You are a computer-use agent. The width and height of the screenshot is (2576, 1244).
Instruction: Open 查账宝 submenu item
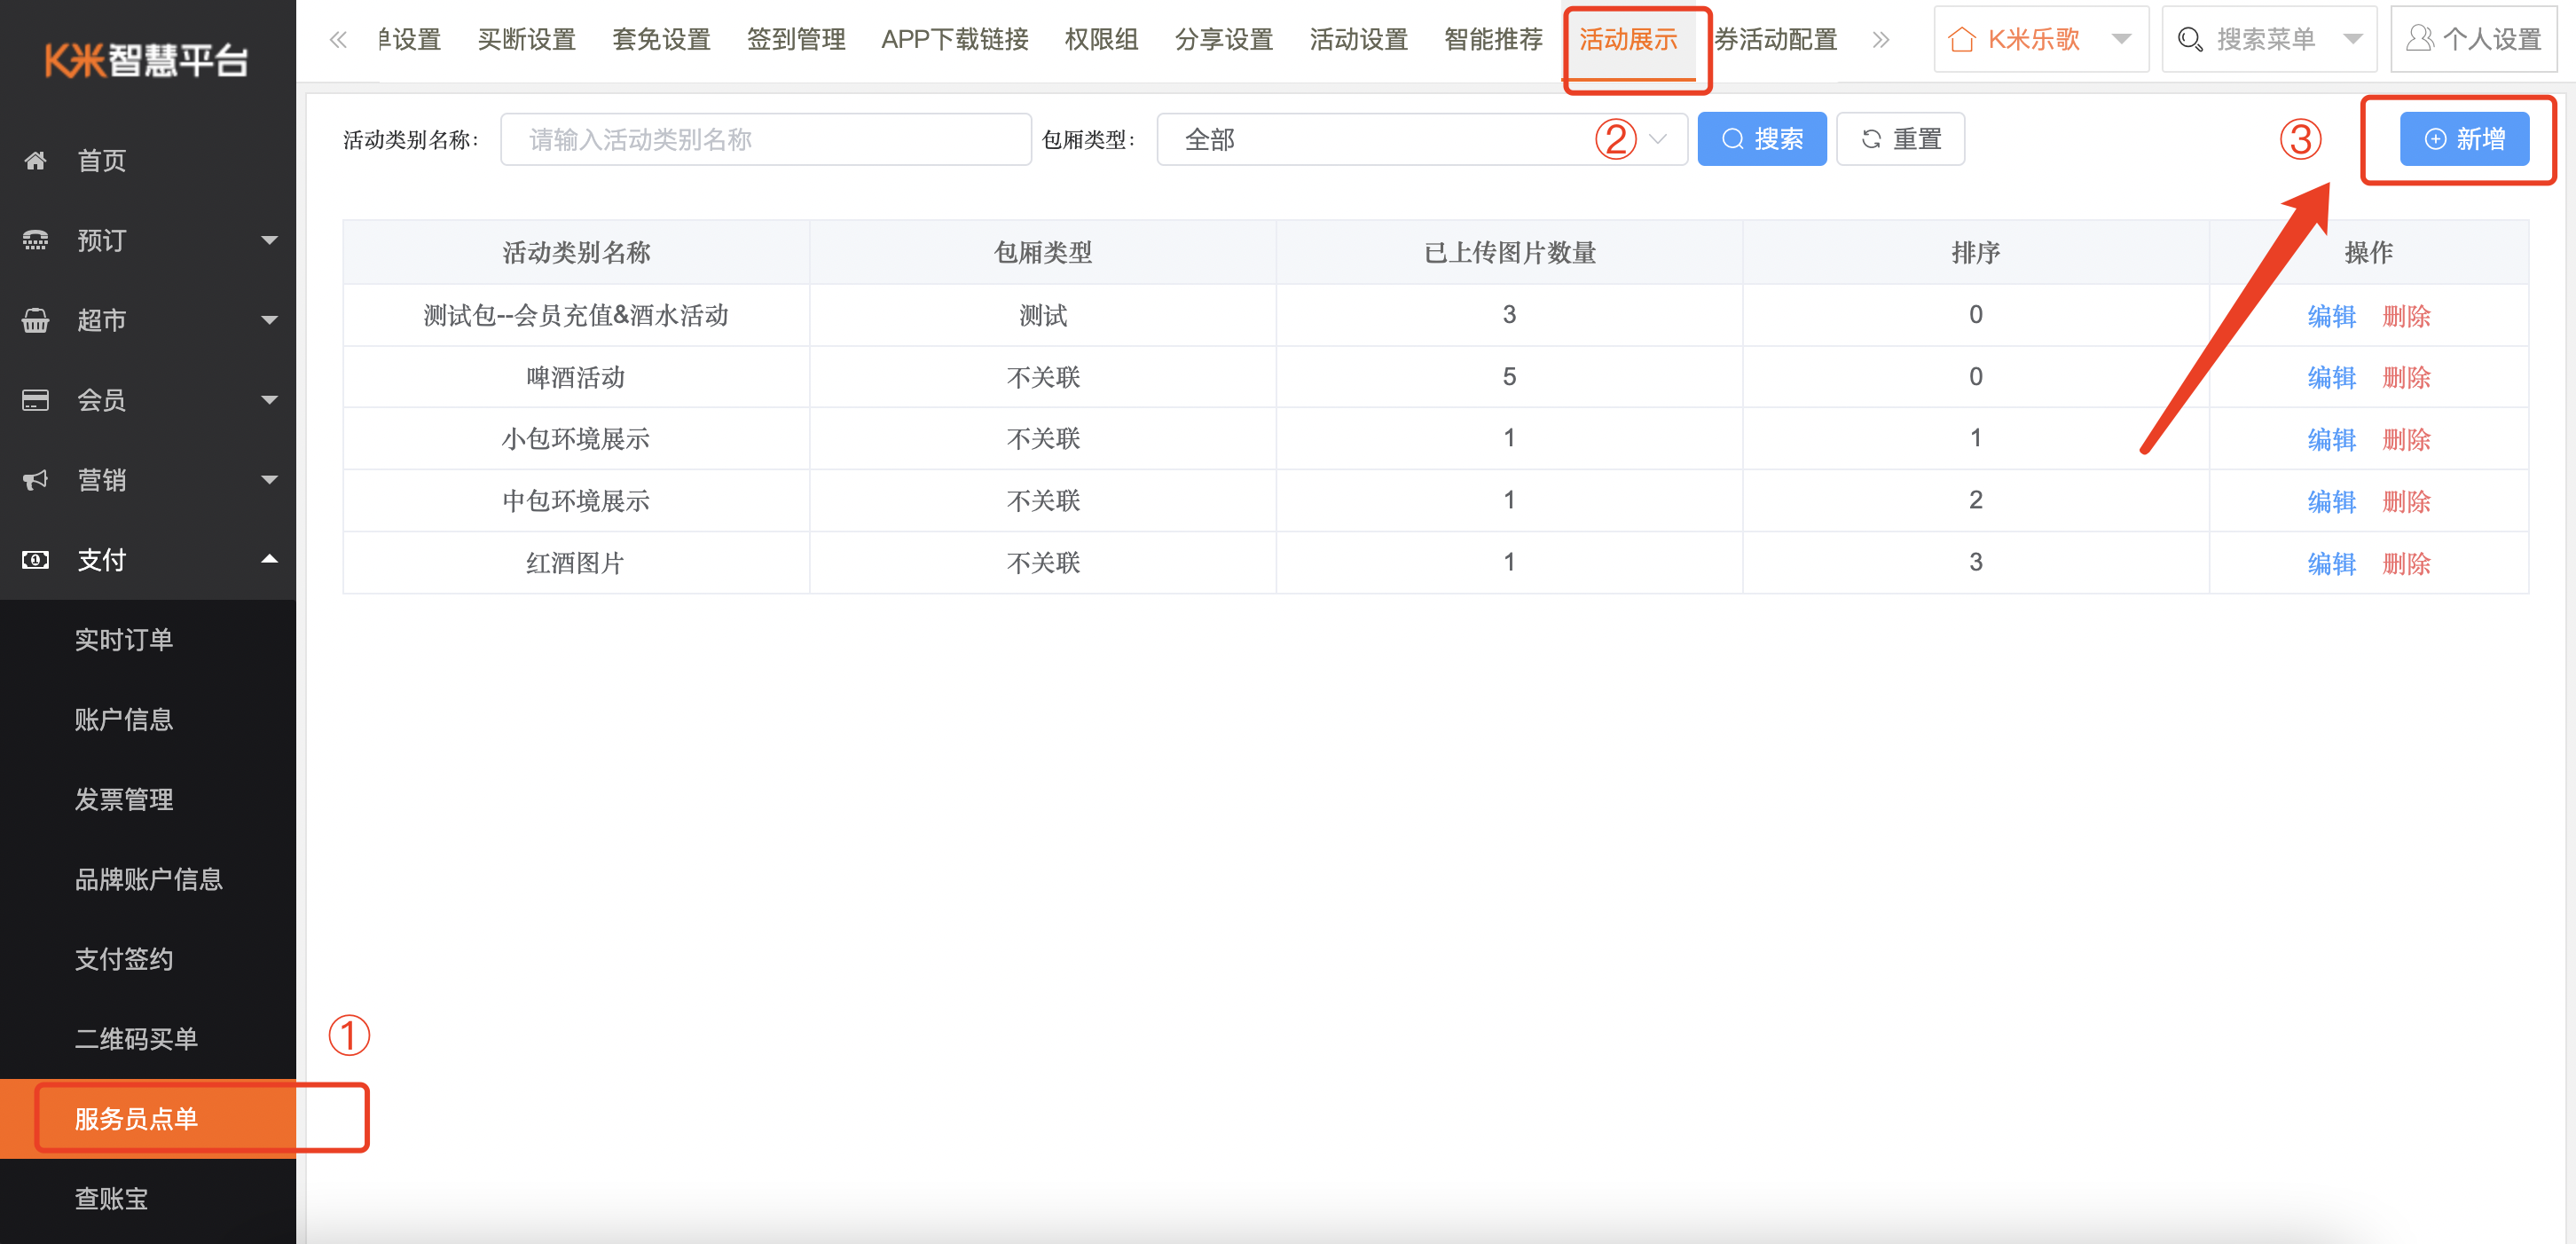click(x=148, y=1199)
